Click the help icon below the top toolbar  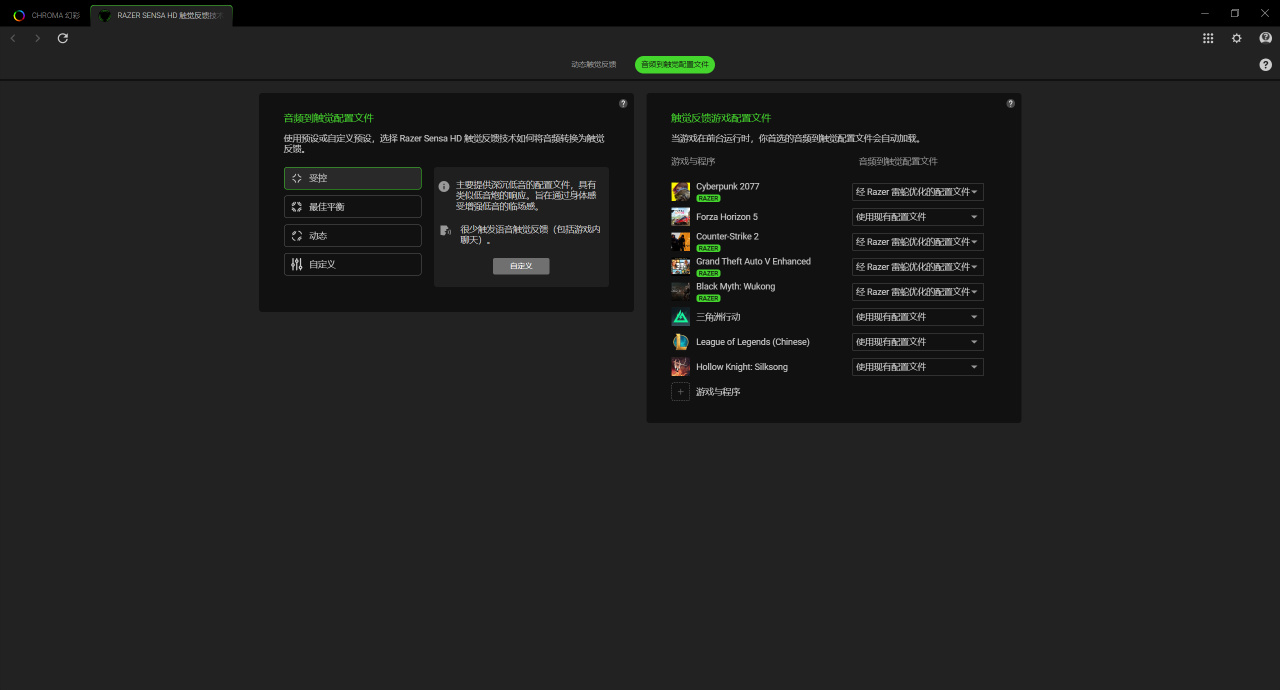[x=1265, y=64]
